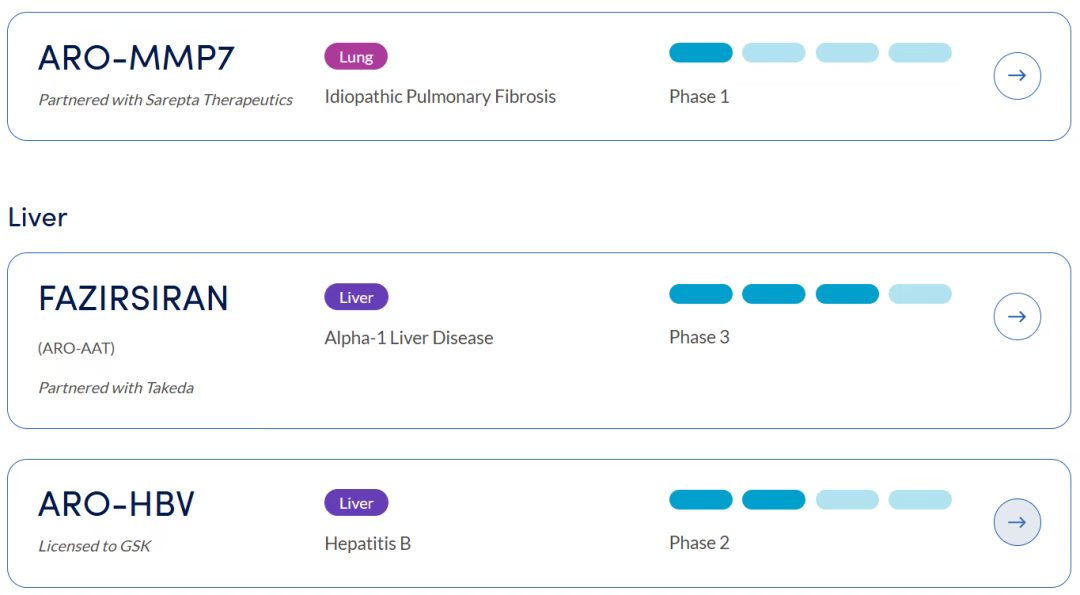The image size is (1080, 595).
Task: Click the Liver tag on Fazirsiran card
Action: tap(356, 297)
